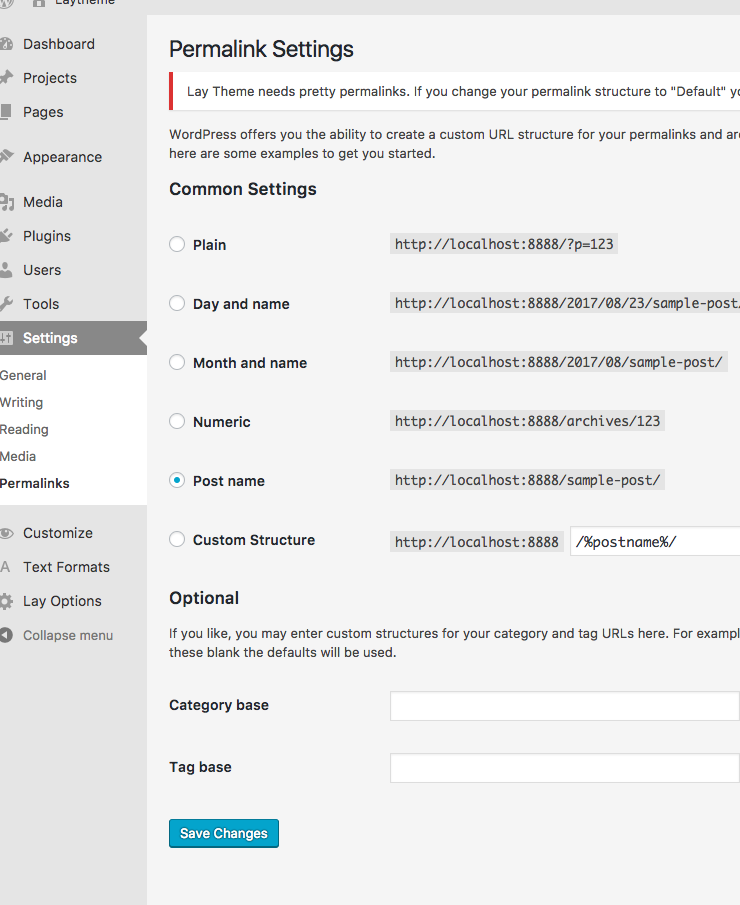Click the Appearance paintbrush icon
Screen dimensions: 740x905
pyautogui.click(x=6, y=157)
